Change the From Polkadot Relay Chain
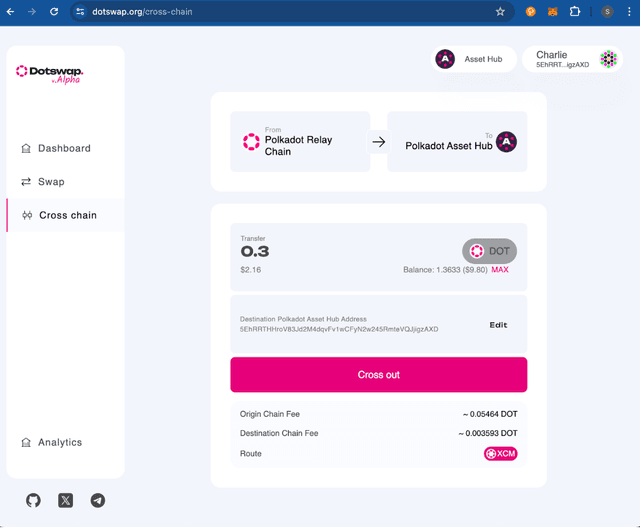The height and width of the screenshot is (528, 640). (300, 142)
